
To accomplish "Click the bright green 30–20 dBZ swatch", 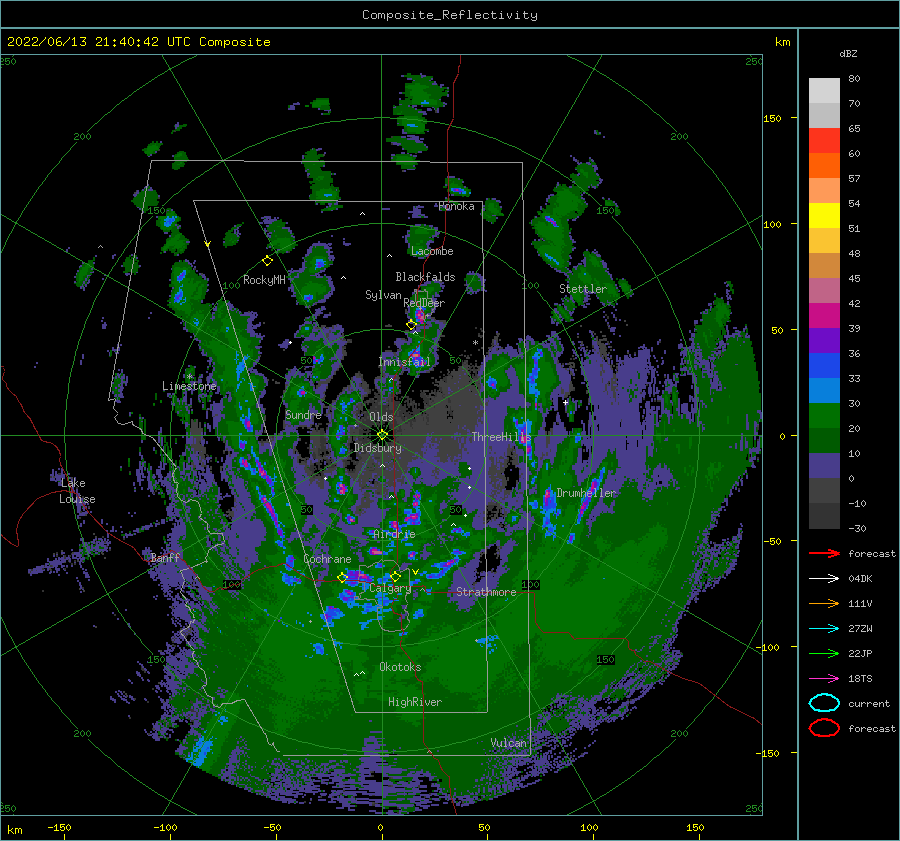I will [824, 416].
